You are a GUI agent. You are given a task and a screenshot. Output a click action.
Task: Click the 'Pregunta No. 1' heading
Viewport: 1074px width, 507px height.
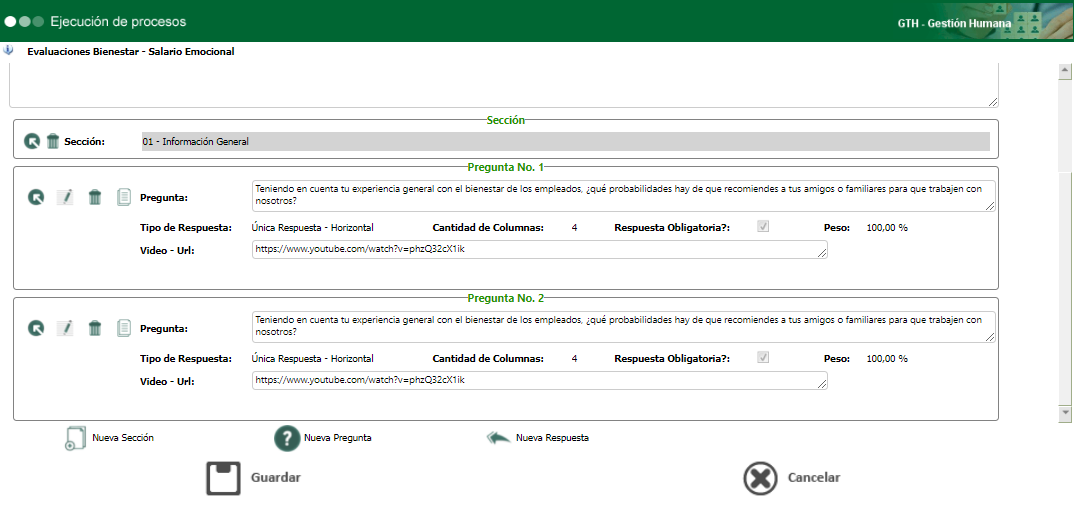(x=505, y=166)
